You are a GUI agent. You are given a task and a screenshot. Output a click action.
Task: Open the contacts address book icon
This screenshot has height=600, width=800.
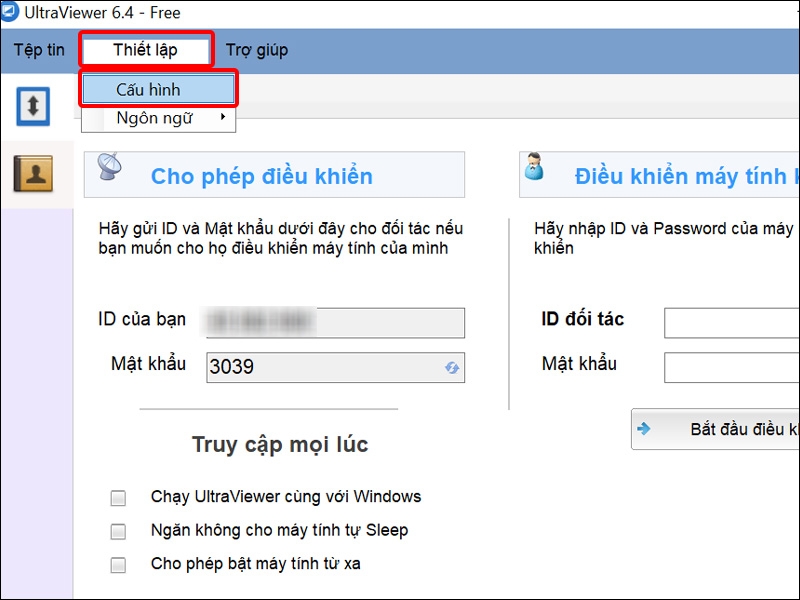point(33,173)
